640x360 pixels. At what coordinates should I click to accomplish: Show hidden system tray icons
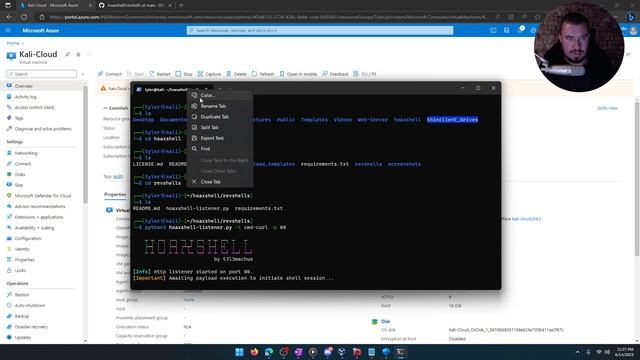click(x=578, y=352)
